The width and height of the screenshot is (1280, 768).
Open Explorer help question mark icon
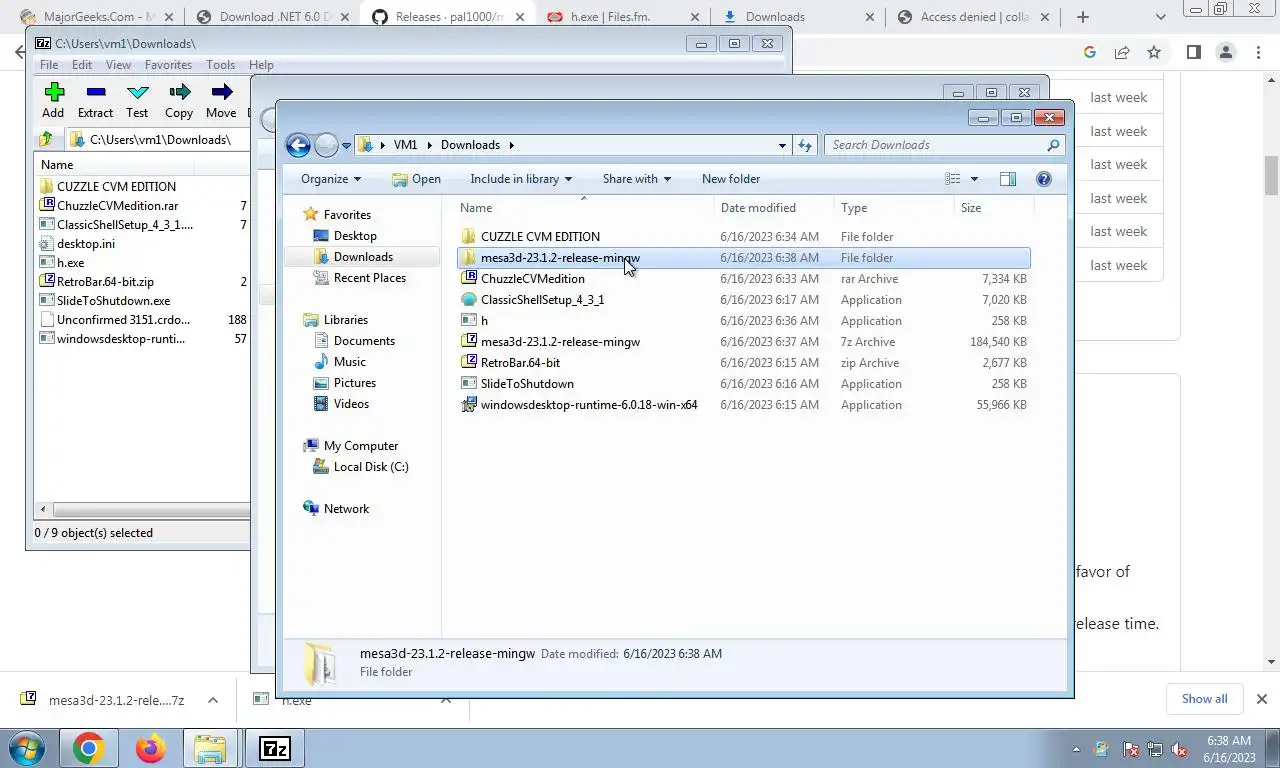[1044, 179]
